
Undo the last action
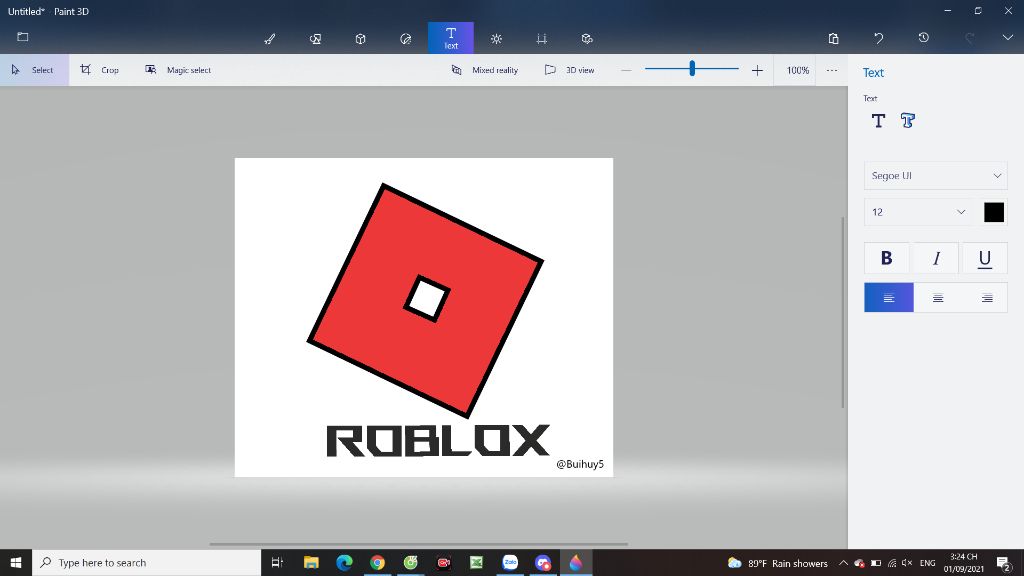(878, 38)
